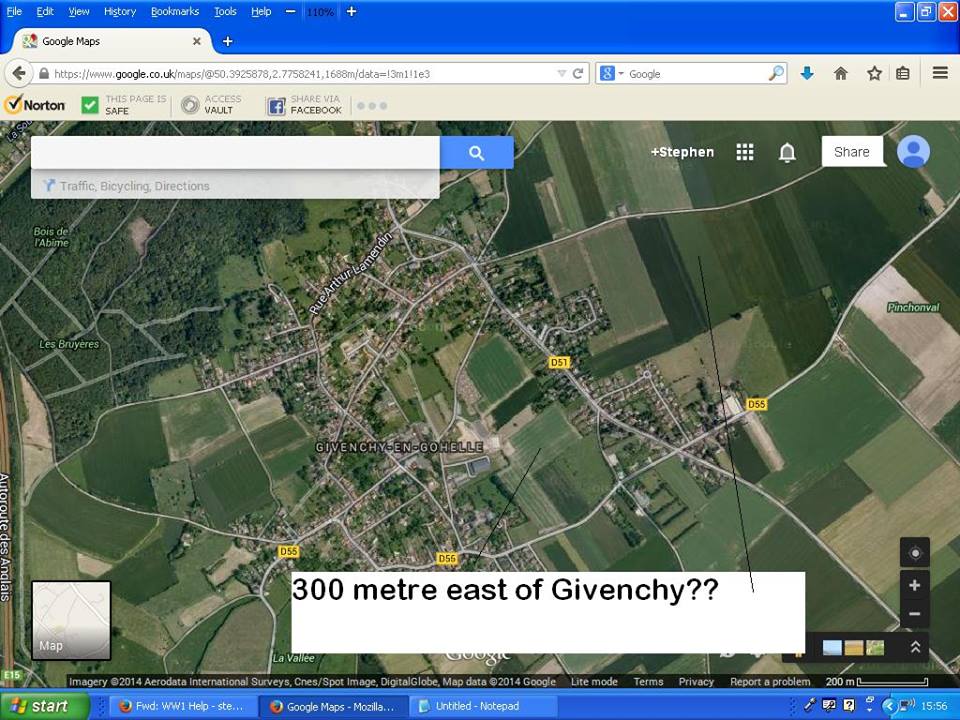The width and height of the screenshot is (960, 720).
Task: Open Traffic, Bicycling, Directions link
Action: coord(134,186)
